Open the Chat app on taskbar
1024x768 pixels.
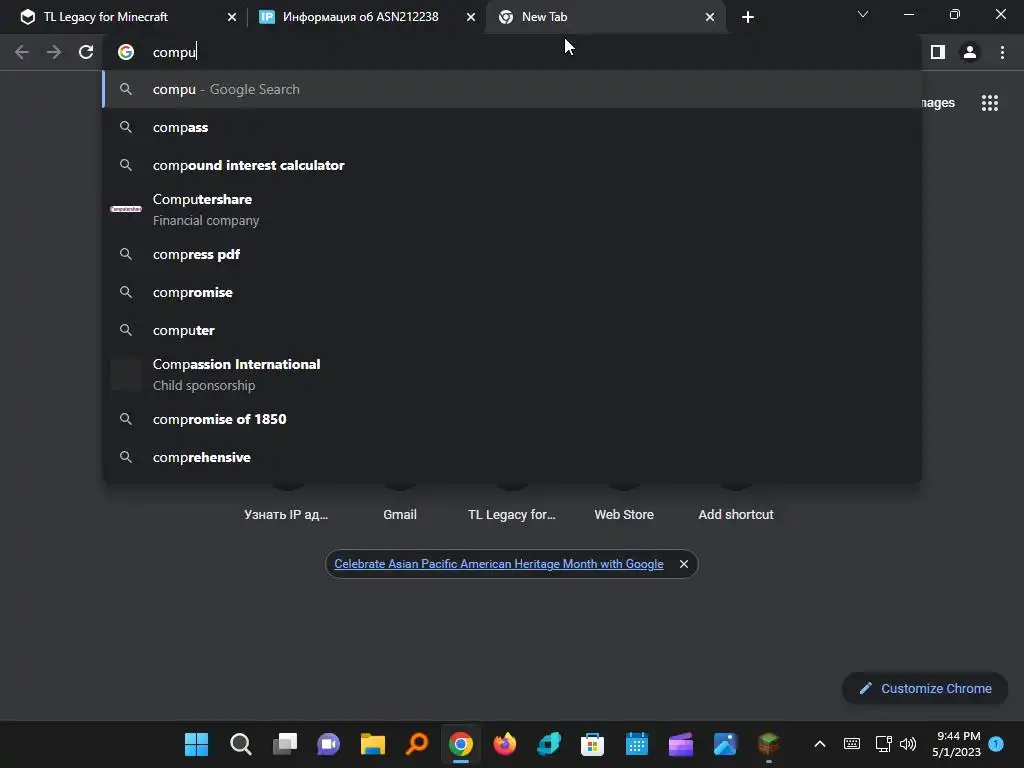point(328,744)
